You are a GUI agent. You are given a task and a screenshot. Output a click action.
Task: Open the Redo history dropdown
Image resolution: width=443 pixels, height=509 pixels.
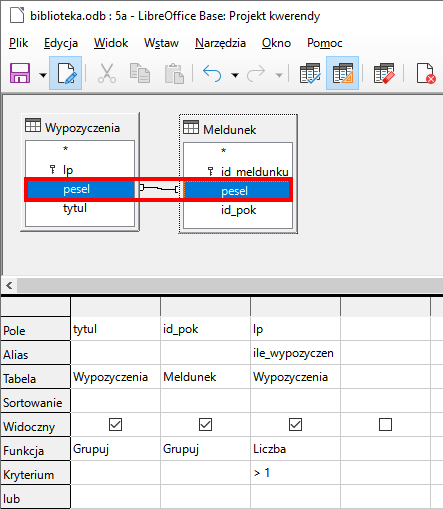pos(279,75)
